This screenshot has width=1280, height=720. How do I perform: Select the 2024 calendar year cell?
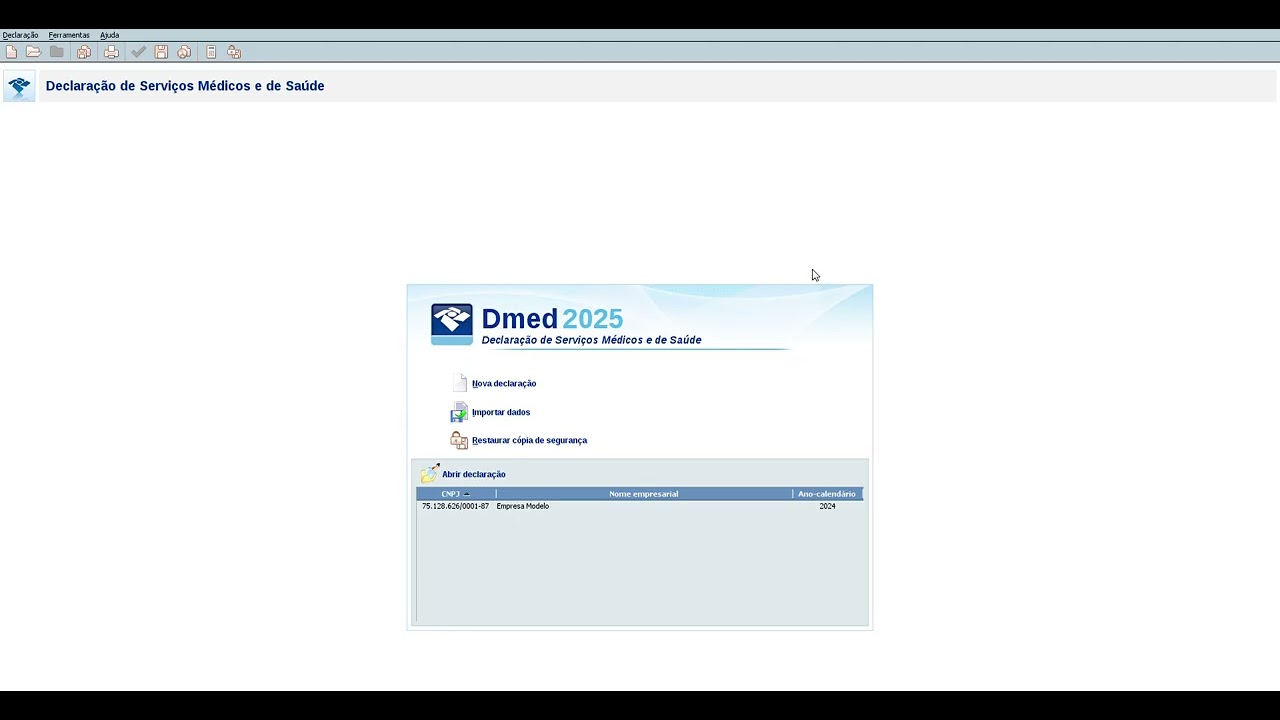(x=827, y=506)
